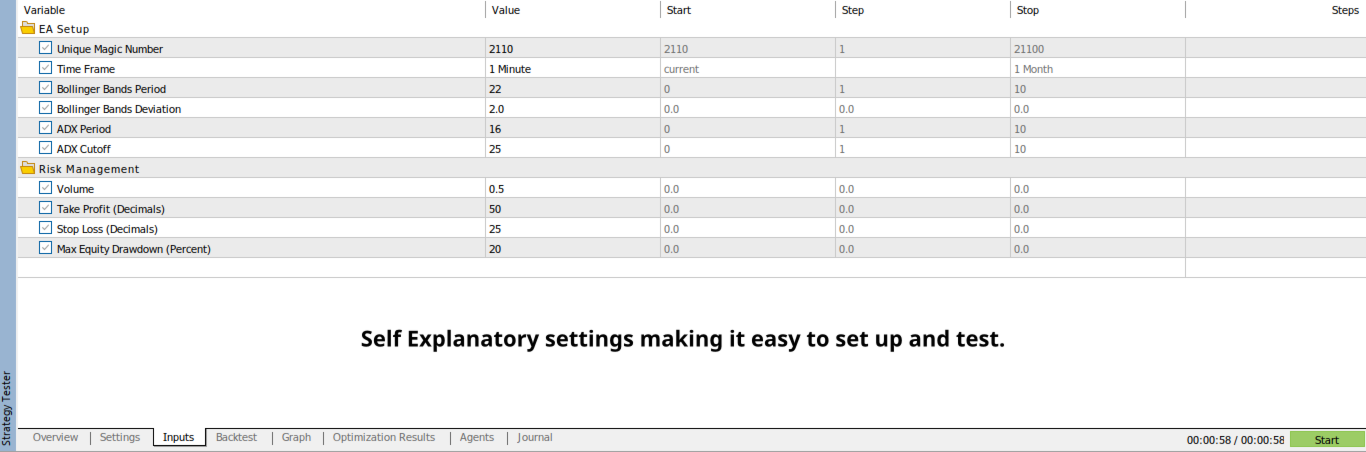1366x452 pixels.
Task: Open the Time Frame Start 'current' dropdown
Action: pos(746,69)
